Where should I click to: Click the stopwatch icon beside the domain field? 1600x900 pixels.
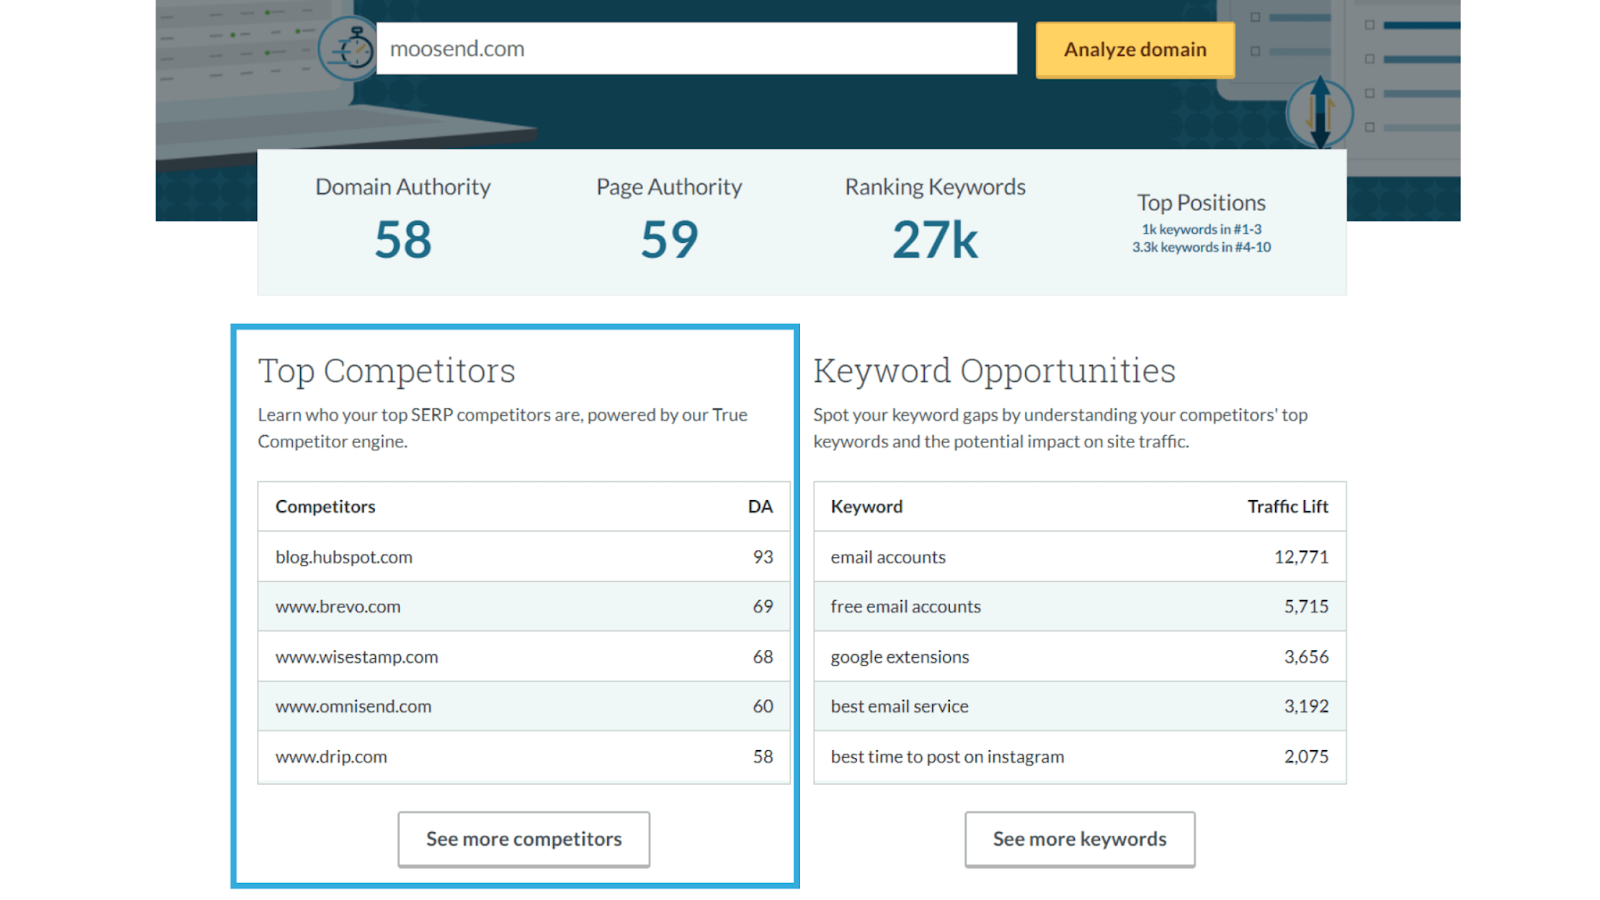point(349,48)
